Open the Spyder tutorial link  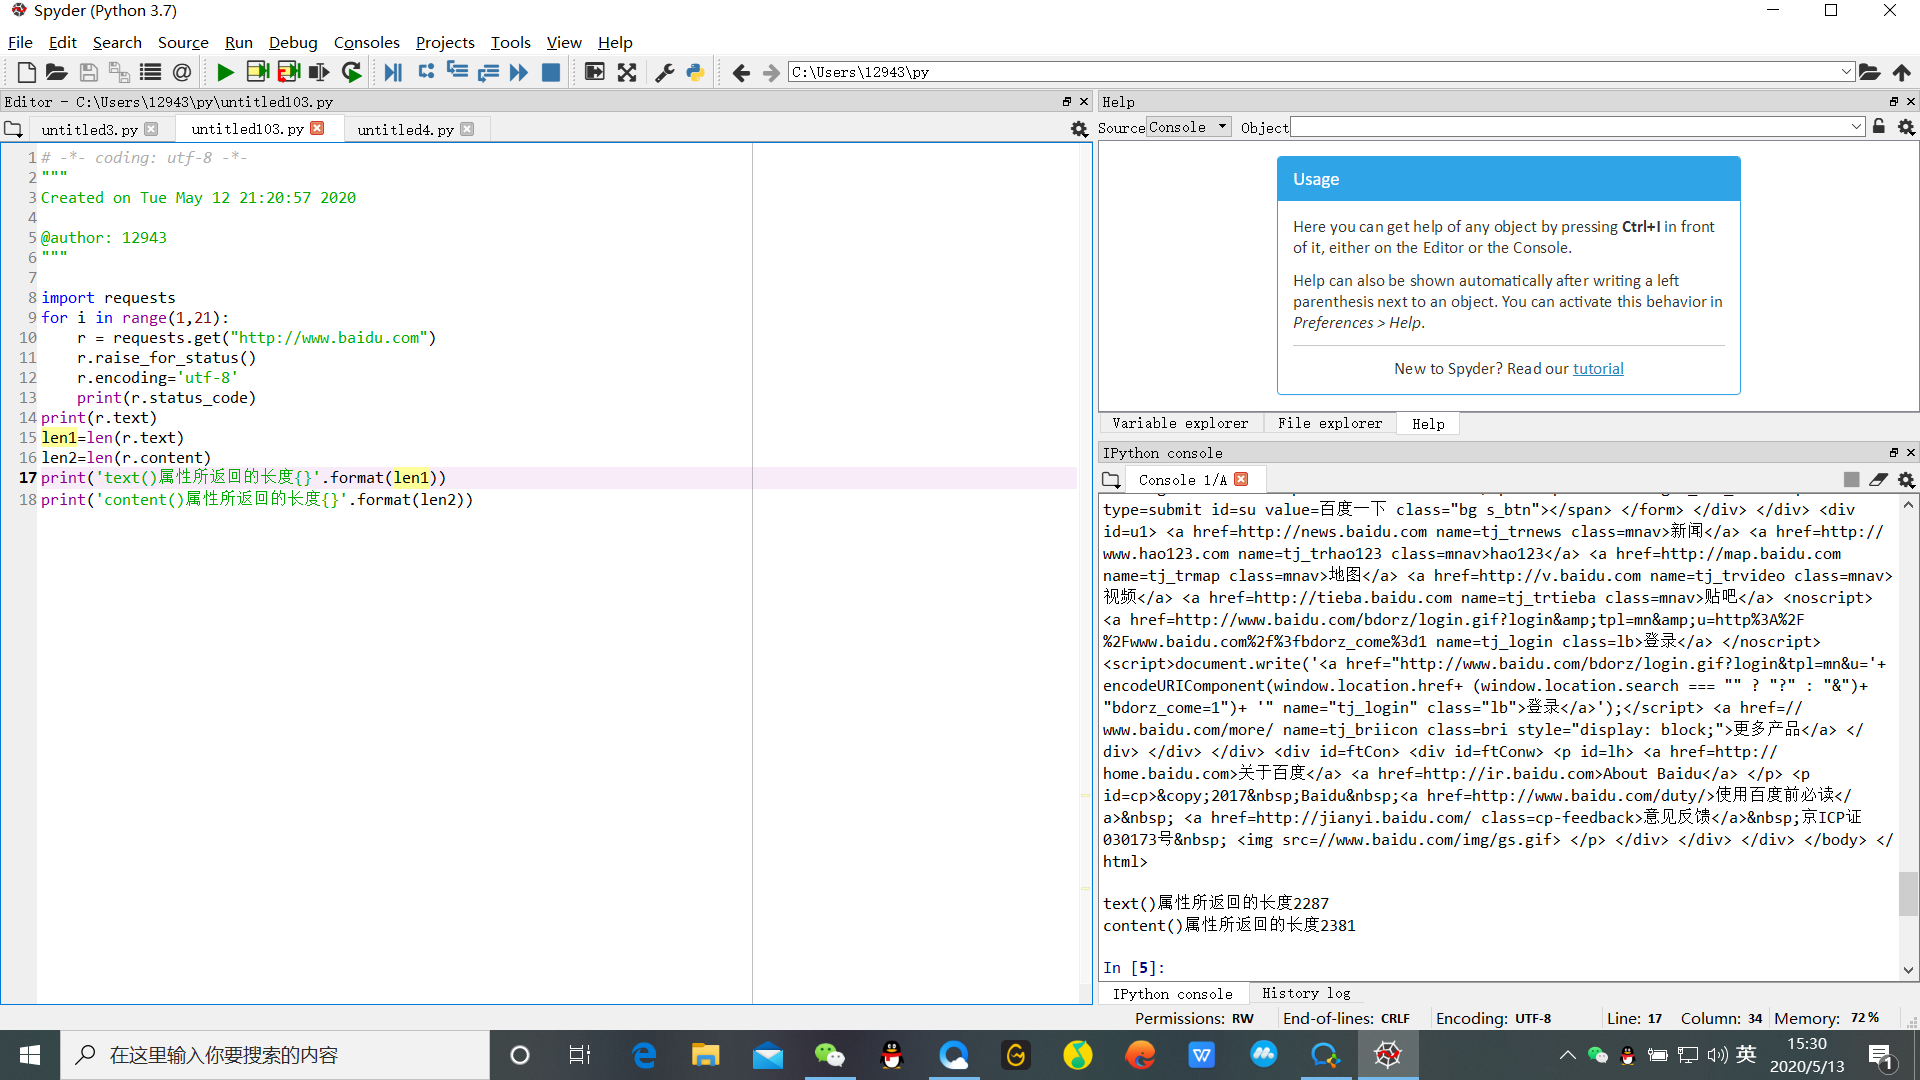pos(1598,368)
